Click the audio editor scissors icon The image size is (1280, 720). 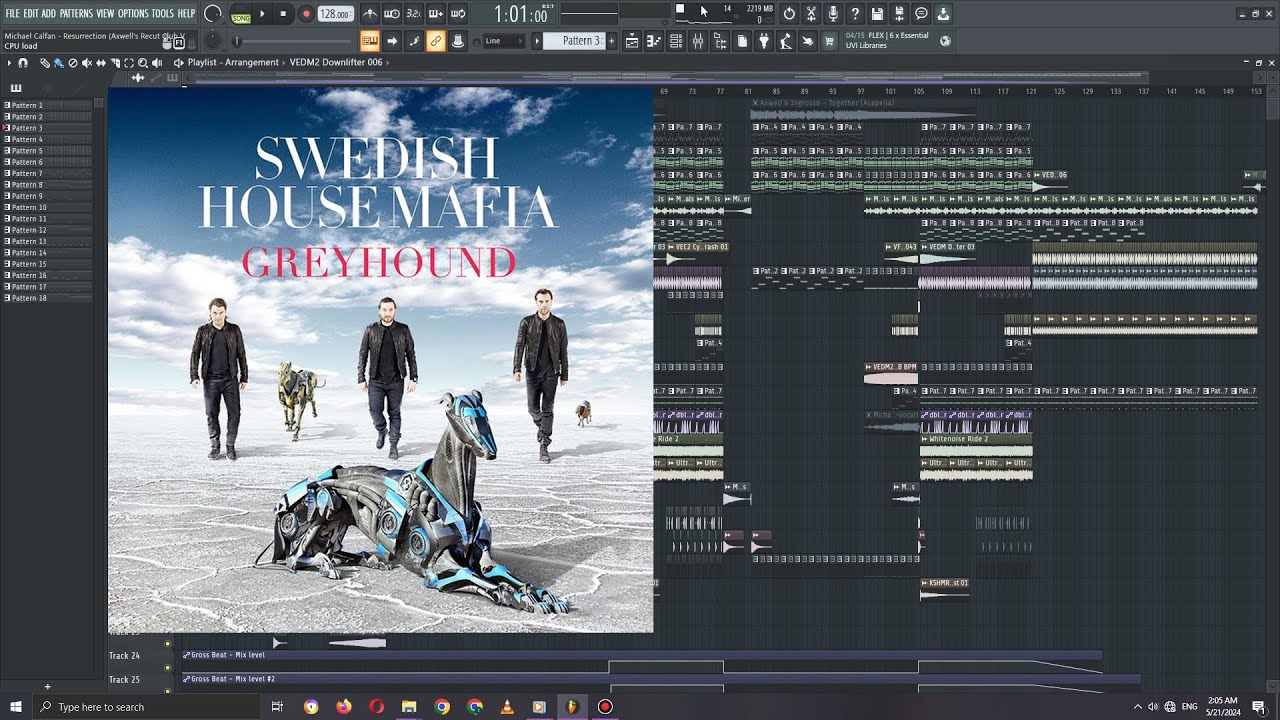click(811, 14)
